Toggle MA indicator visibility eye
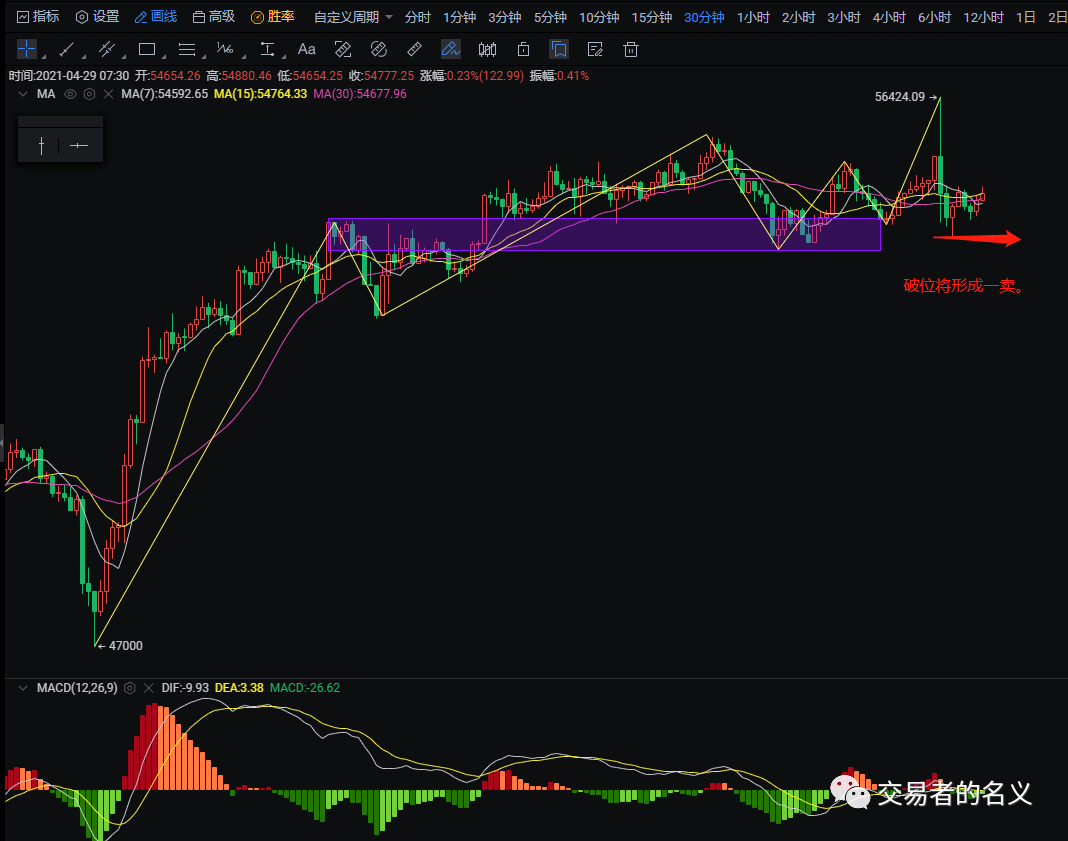Viewport: 1068px width, 841px height. click(70, 94)
